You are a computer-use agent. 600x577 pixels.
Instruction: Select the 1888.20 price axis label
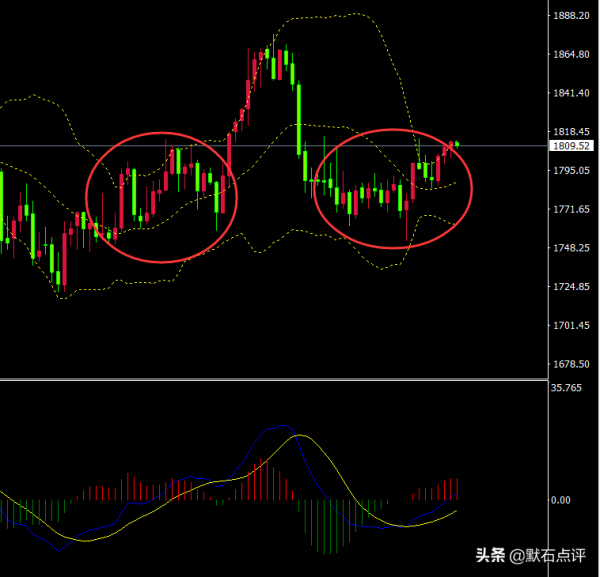tap(570, 16)
